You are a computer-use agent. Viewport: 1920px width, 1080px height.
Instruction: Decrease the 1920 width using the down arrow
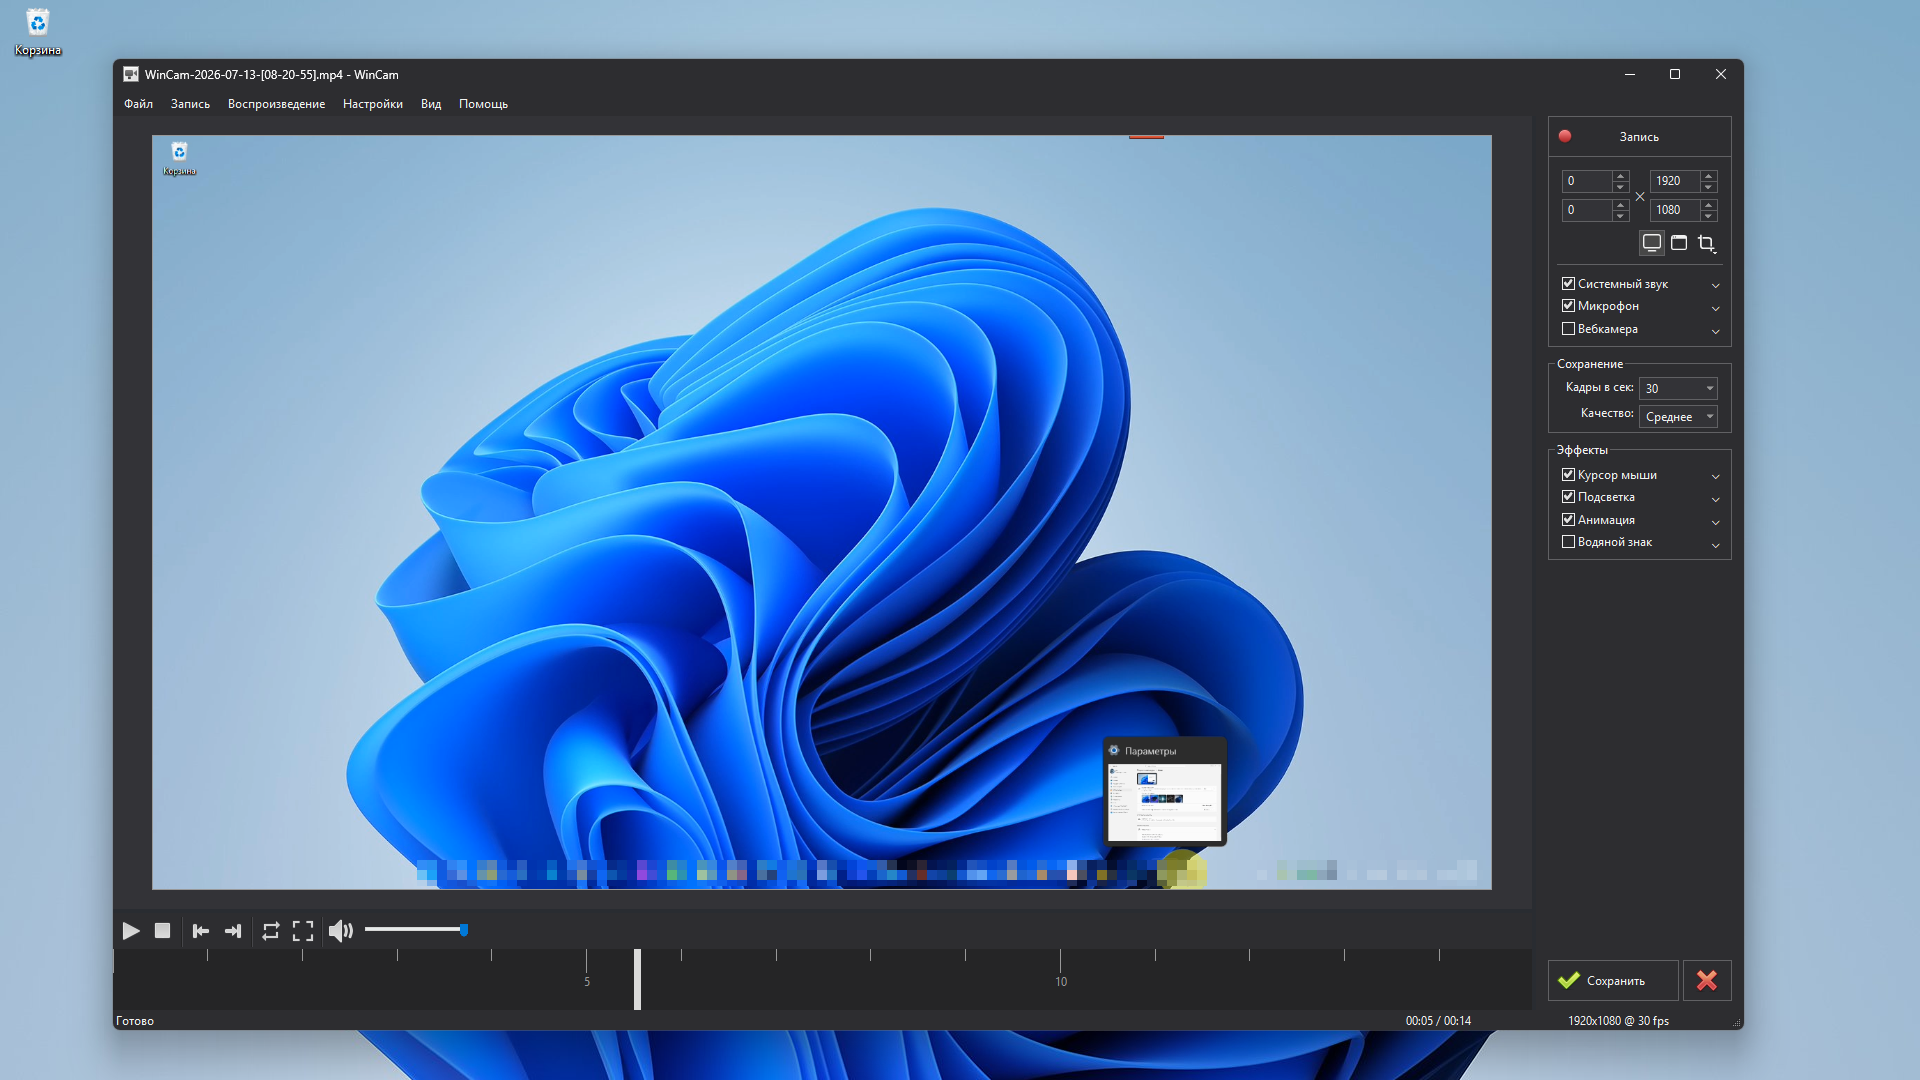(x=1709, y=187)
